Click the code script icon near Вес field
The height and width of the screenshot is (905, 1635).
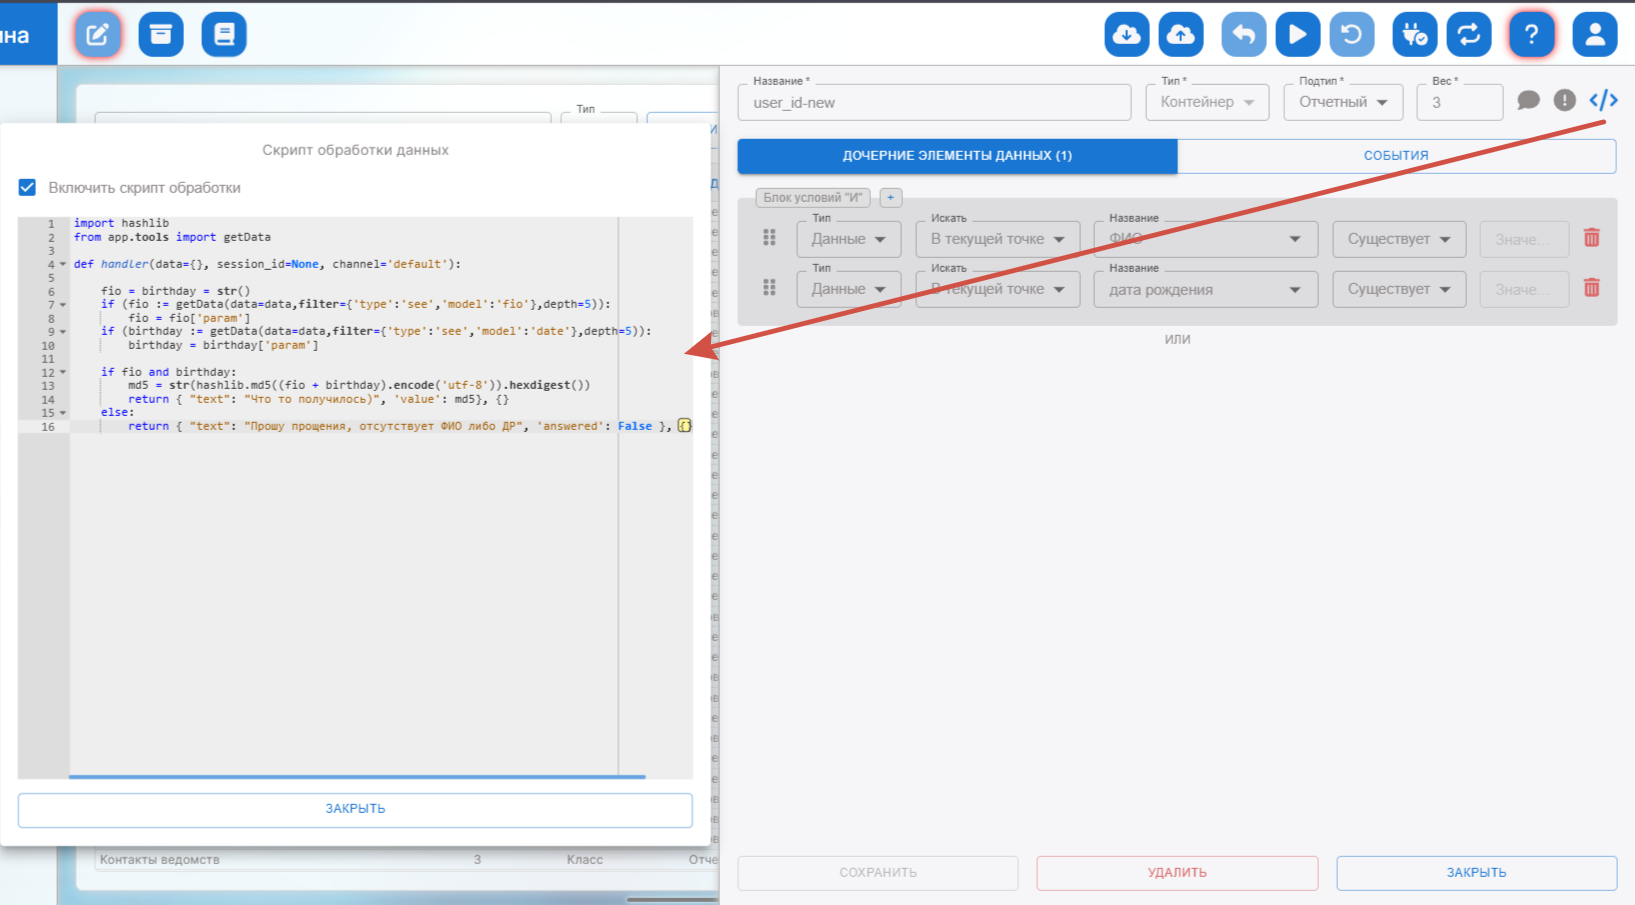click(1603, 100)
